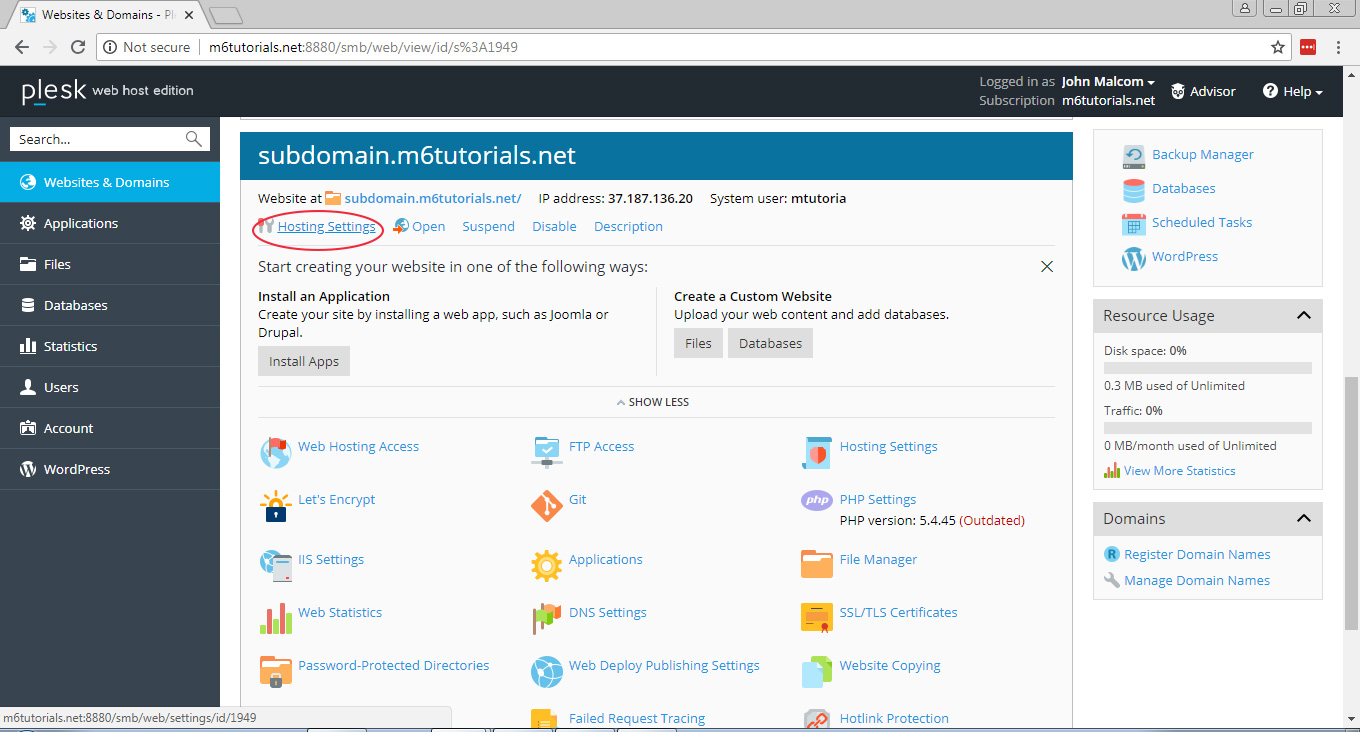The height and width of the screenshot is (732, 1360).
Task: Click the Git icon
Action: coord(546,506)
